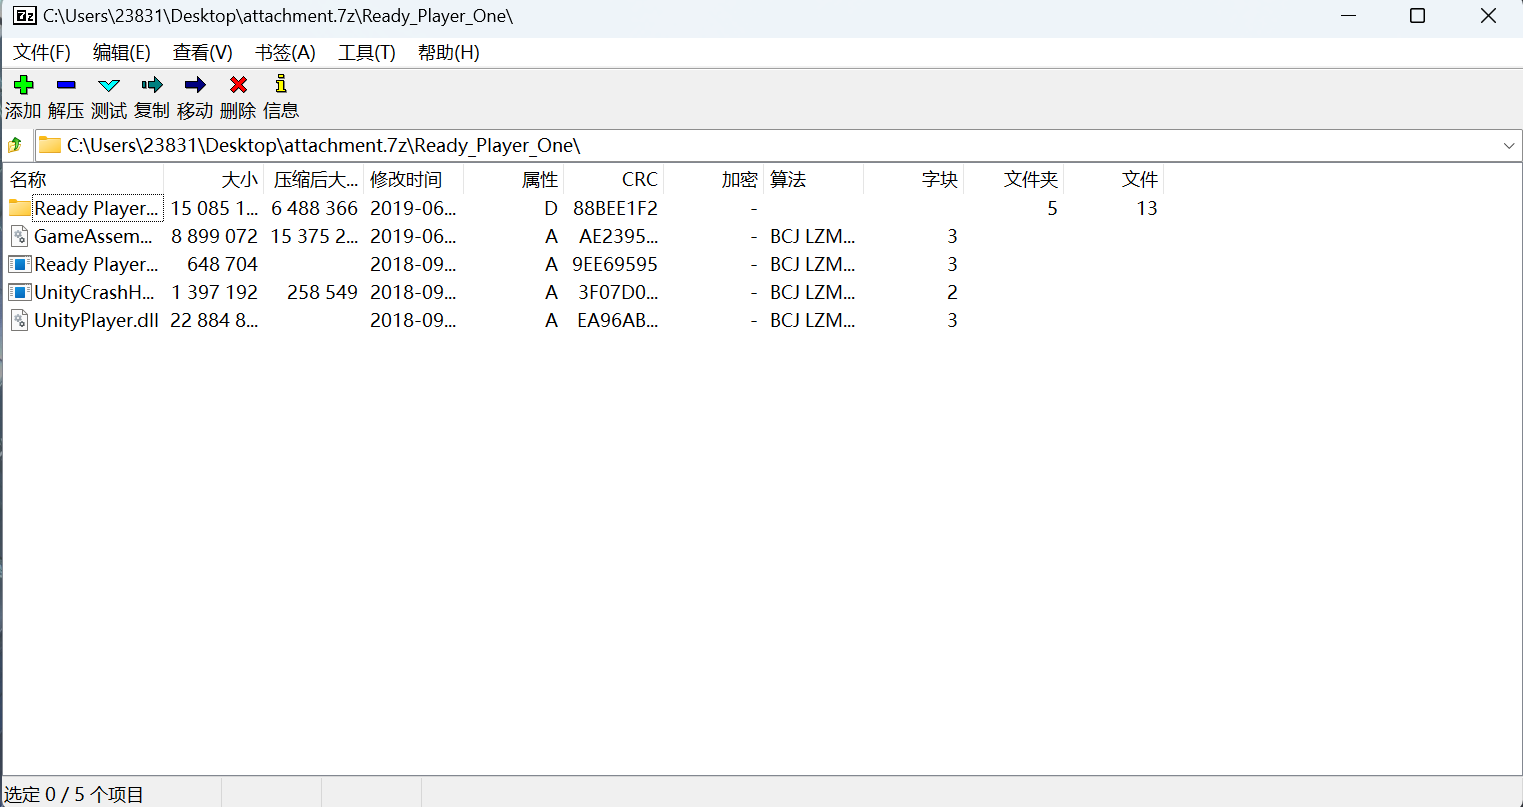
Task: Click the blue minus 解压 (Extract) icon
Action: click(x=66, y=85)
